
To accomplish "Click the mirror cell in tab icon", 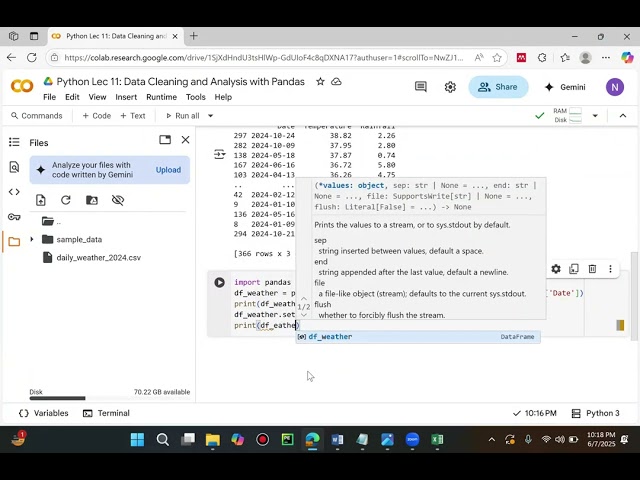I will coord(574,269).
